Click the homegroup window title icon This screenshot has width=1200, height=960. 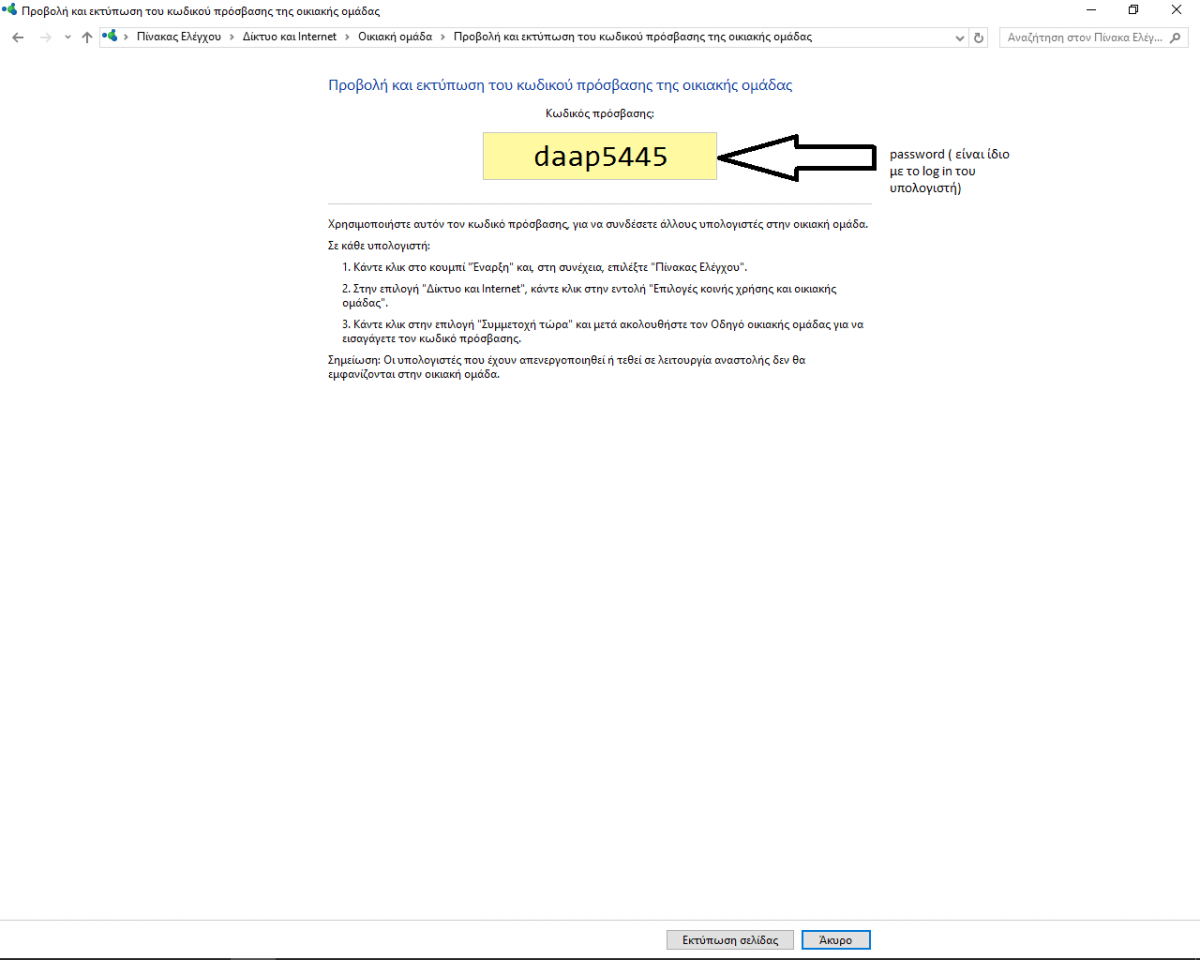coord(10,10)
